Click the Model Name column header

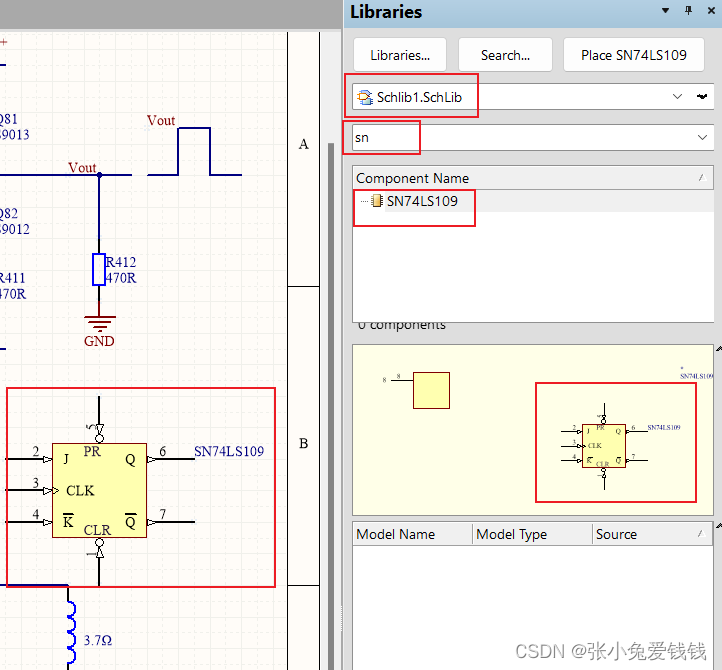click(413, 534)
